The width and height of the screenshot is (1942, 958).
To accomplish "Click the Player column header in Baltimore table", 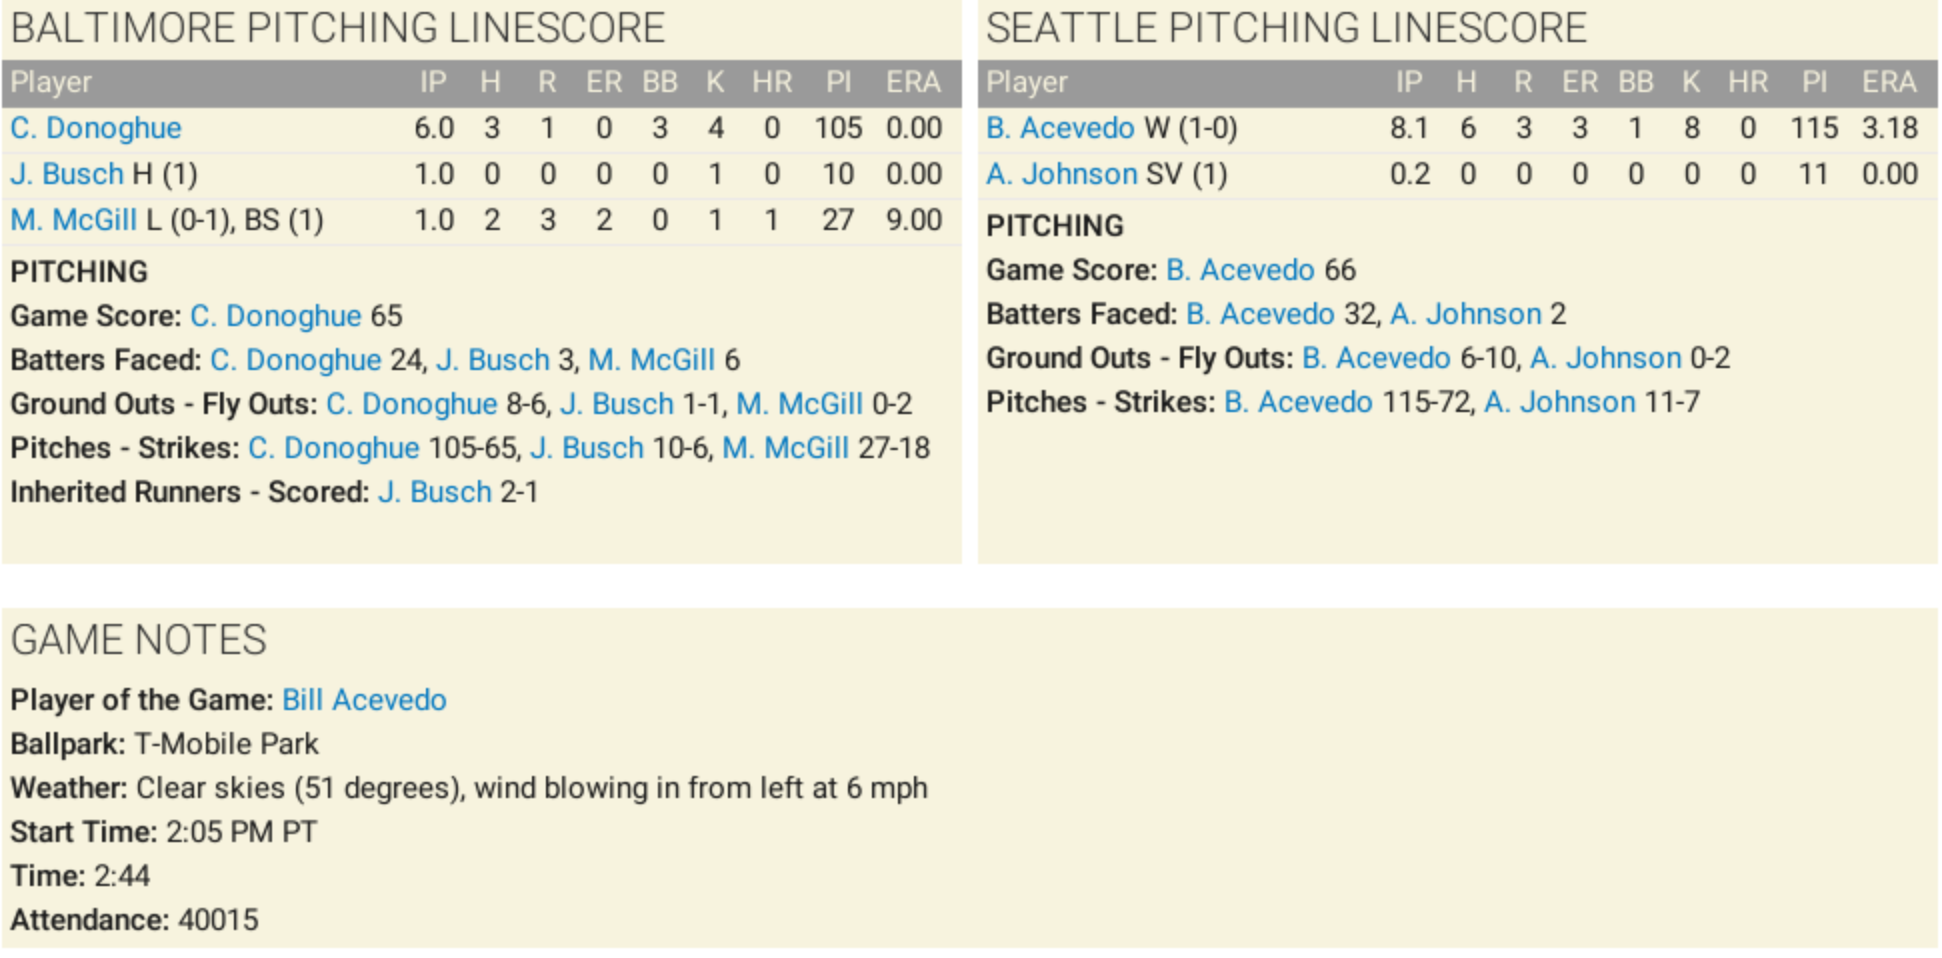I will coord(51,82).
